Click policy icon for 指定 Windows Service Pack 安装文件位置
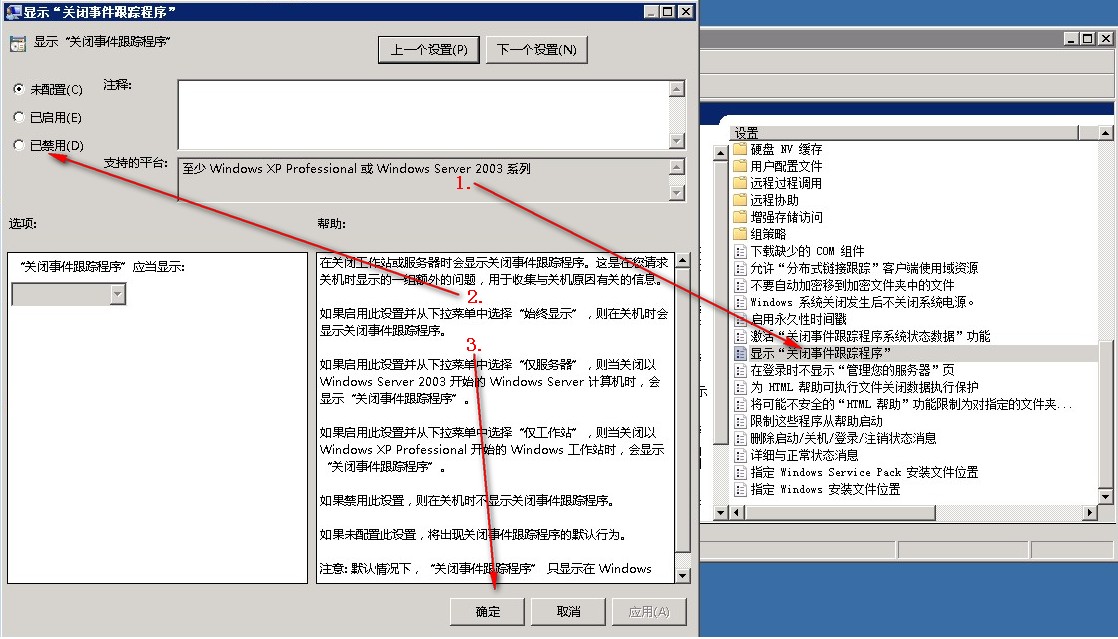1118x639 pixels. point(740,472)
